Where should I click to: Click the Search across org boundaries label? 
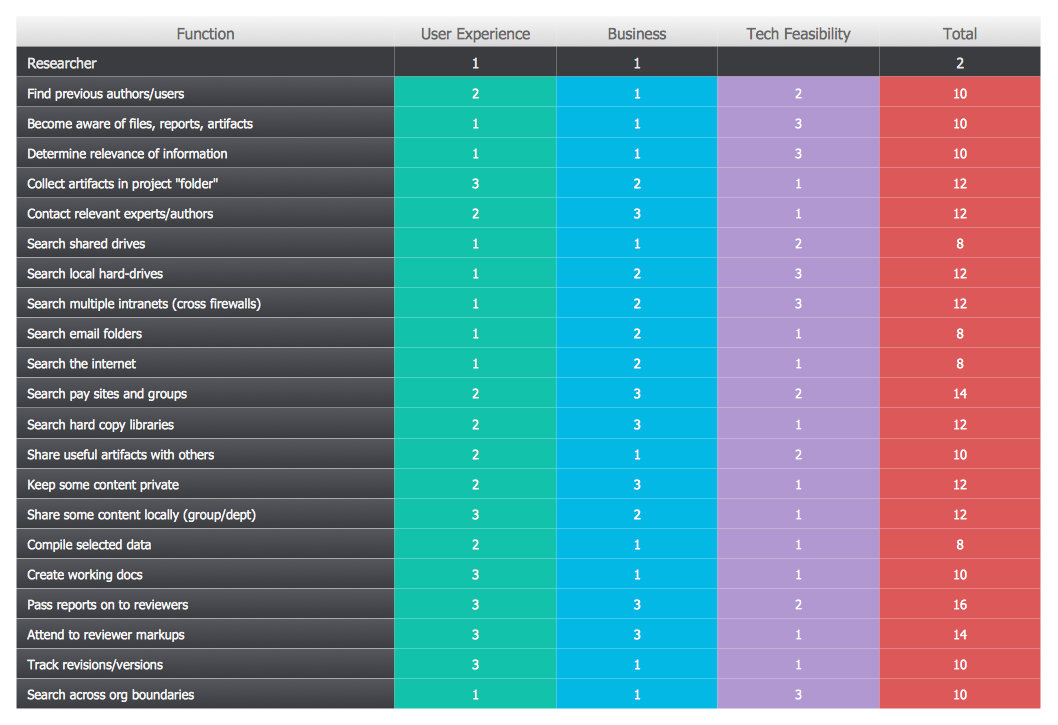(x=111, y=695)
